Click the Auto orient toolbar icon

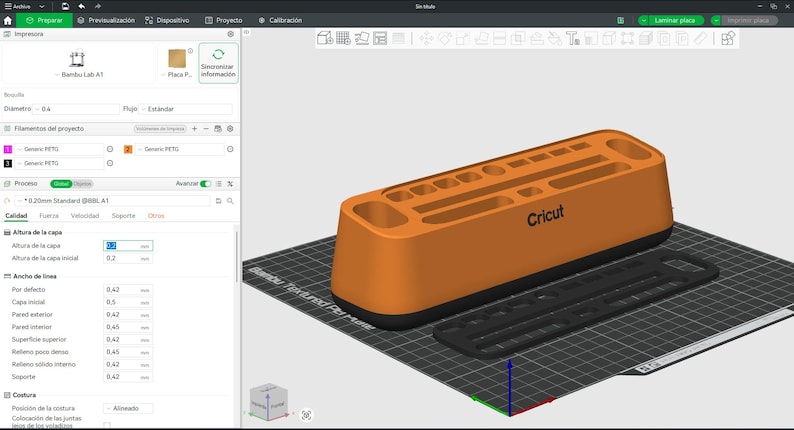click(x=362, y=38)
